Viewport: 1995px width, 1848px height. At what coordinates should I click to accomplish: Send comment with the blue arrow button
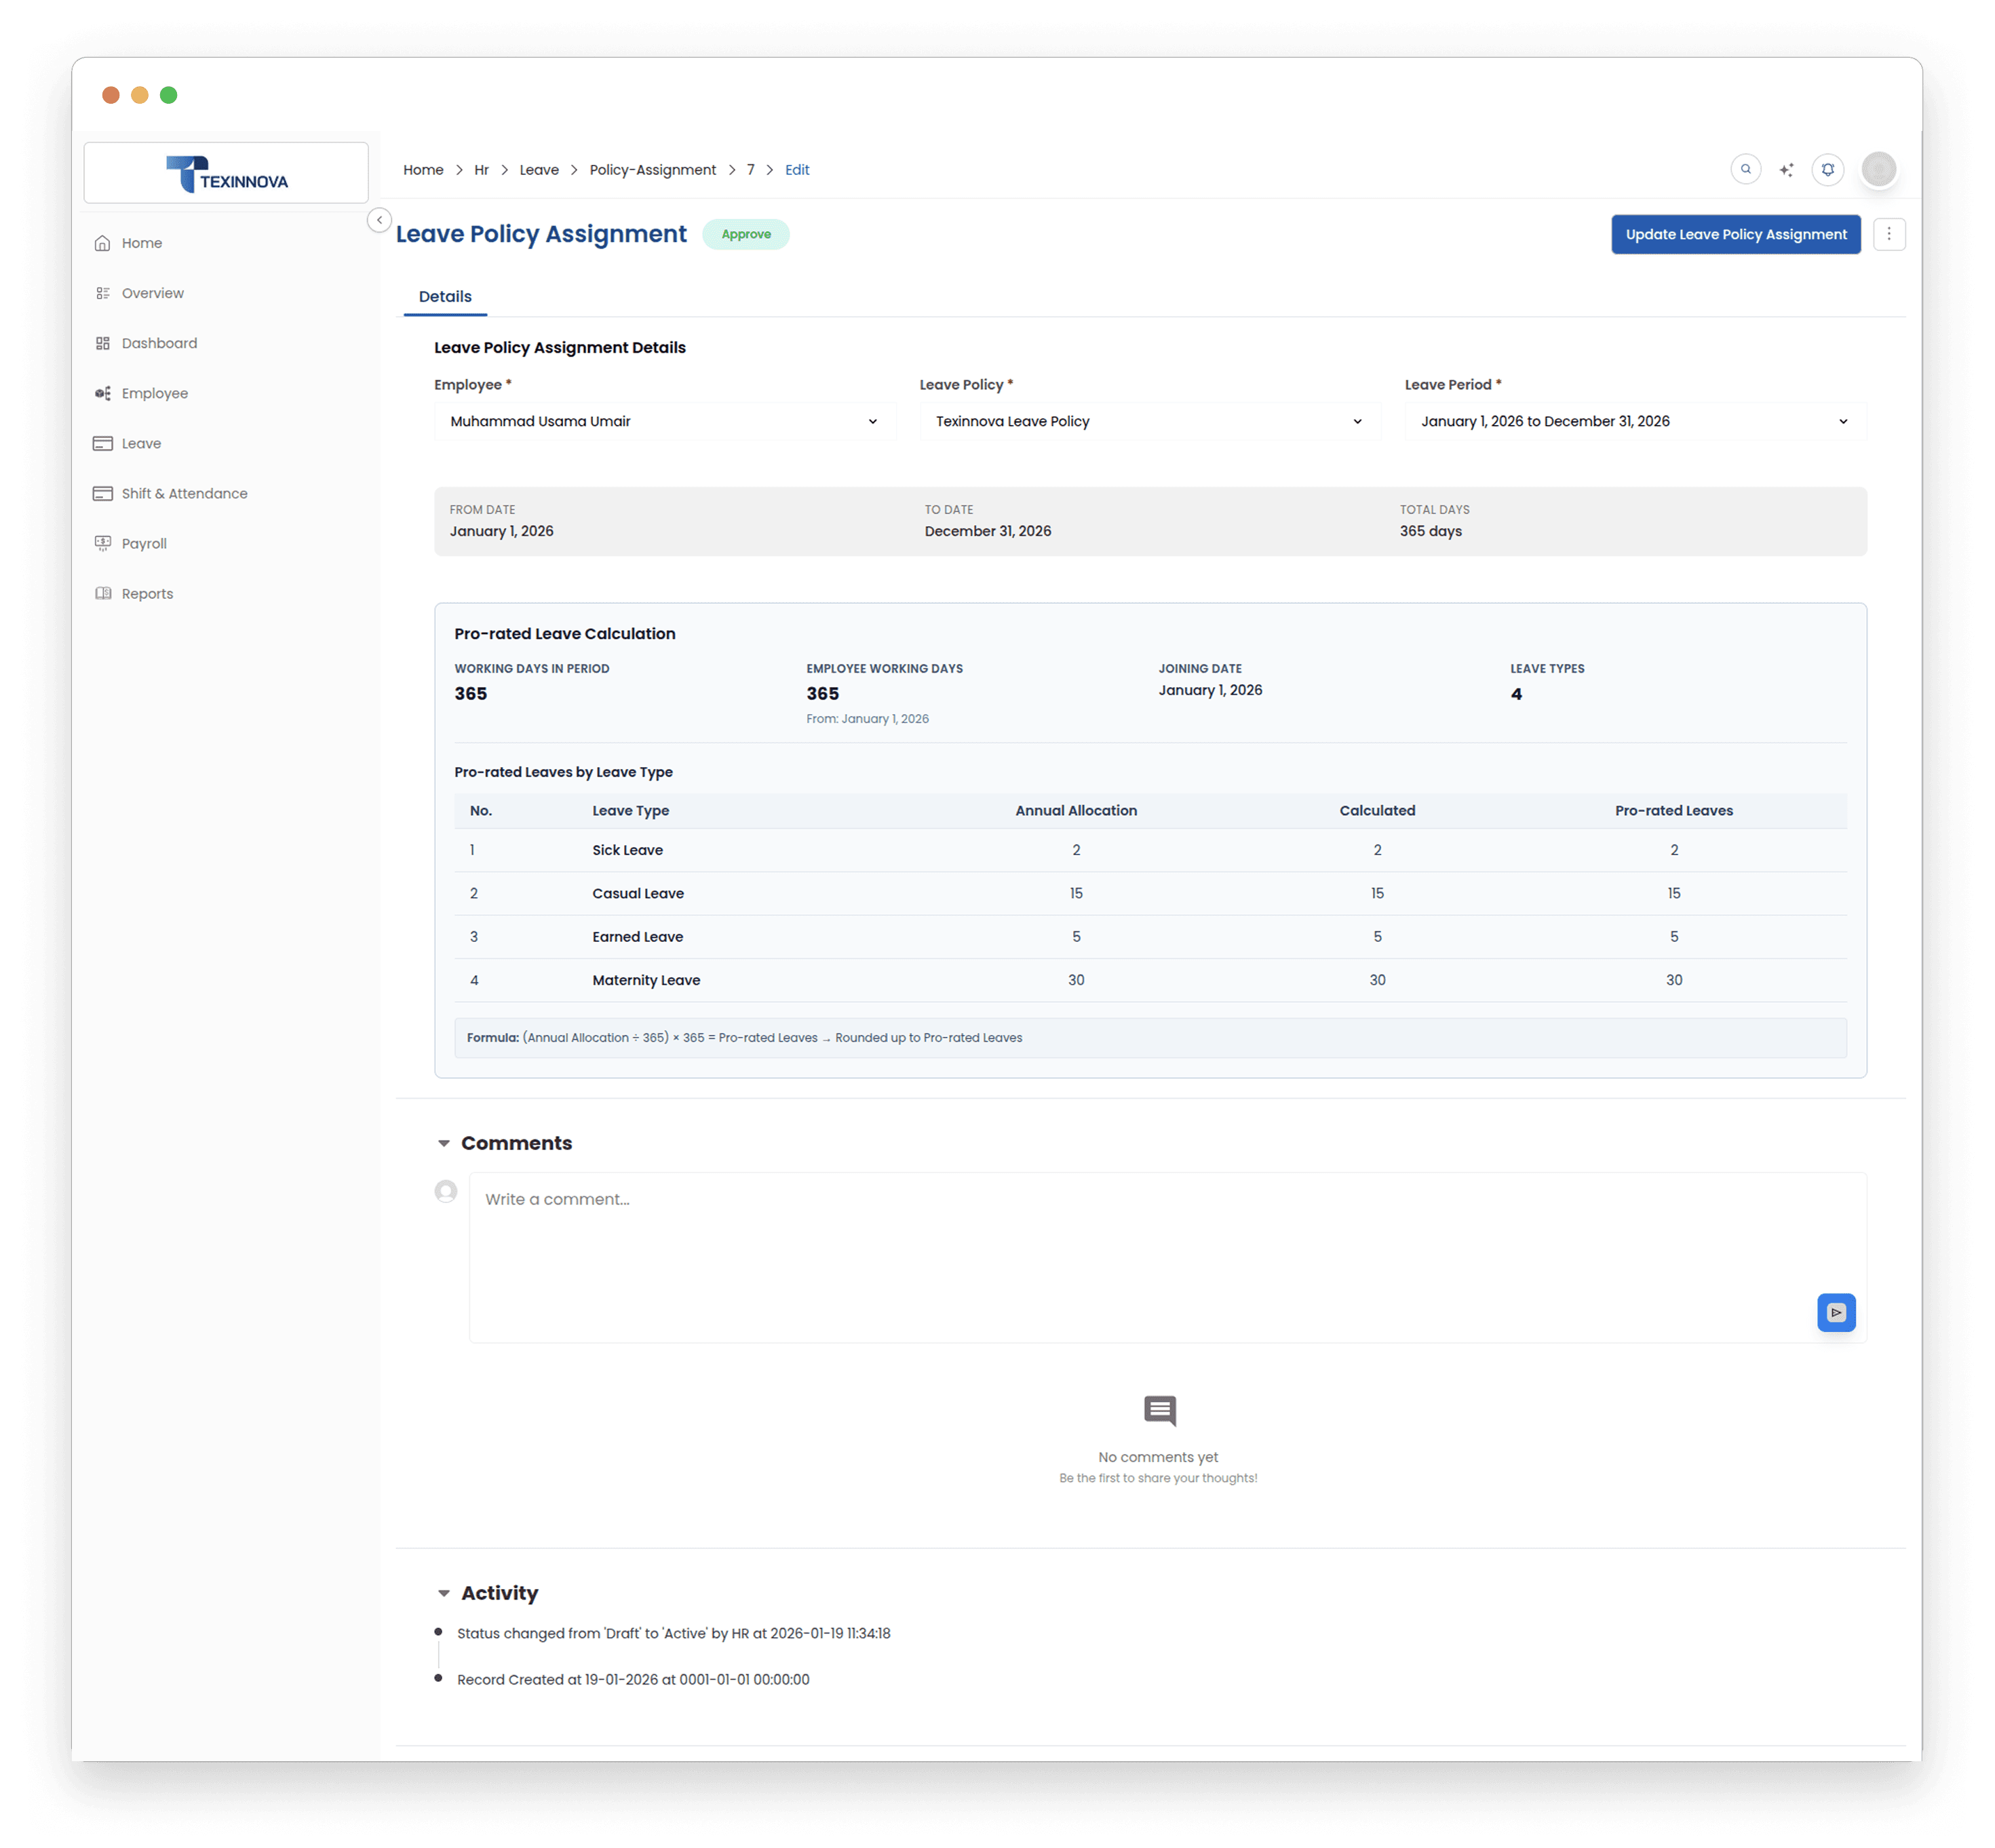(x=1835, y=1312)
